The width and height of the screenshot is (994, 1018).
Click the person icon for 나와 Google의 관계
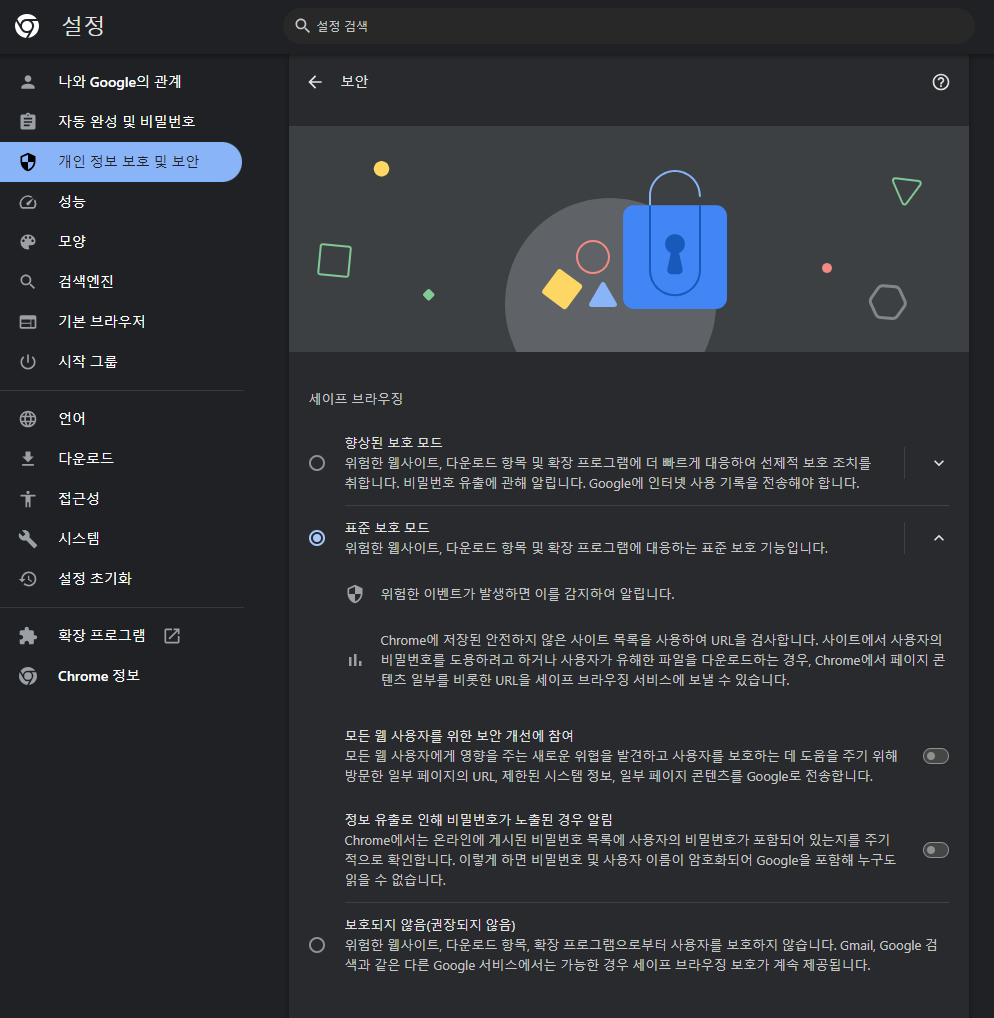point(28,82)
